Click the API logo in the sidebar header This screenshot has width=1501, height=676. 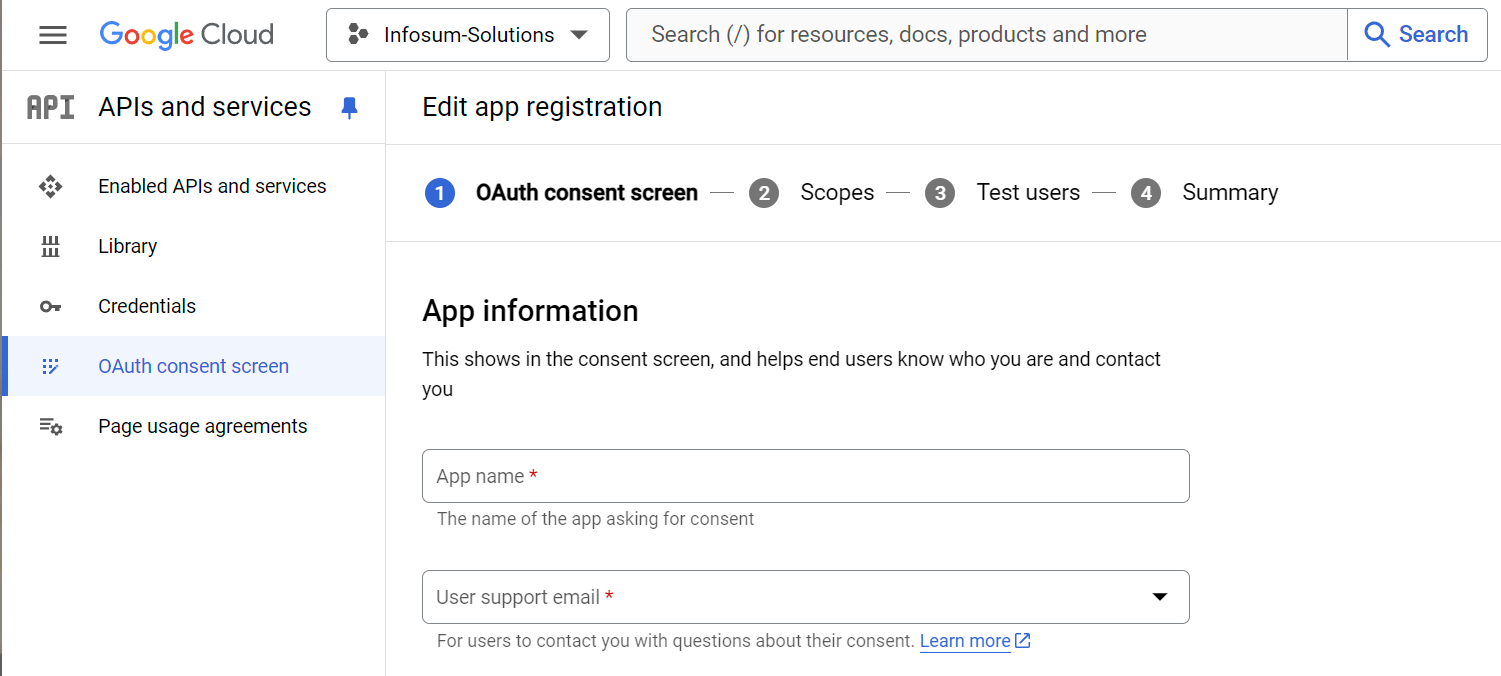[x=50, y=106]
